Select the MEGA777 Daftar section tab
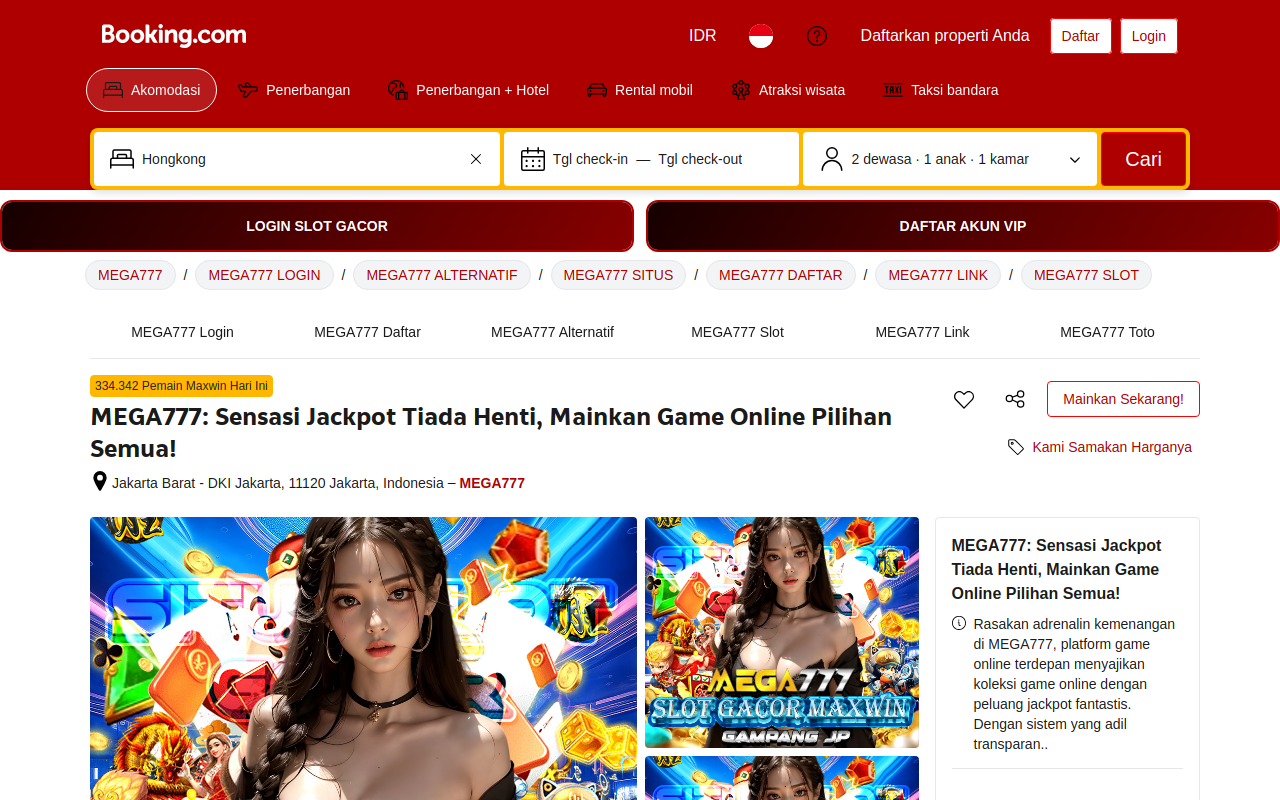 tap(367, 332)
